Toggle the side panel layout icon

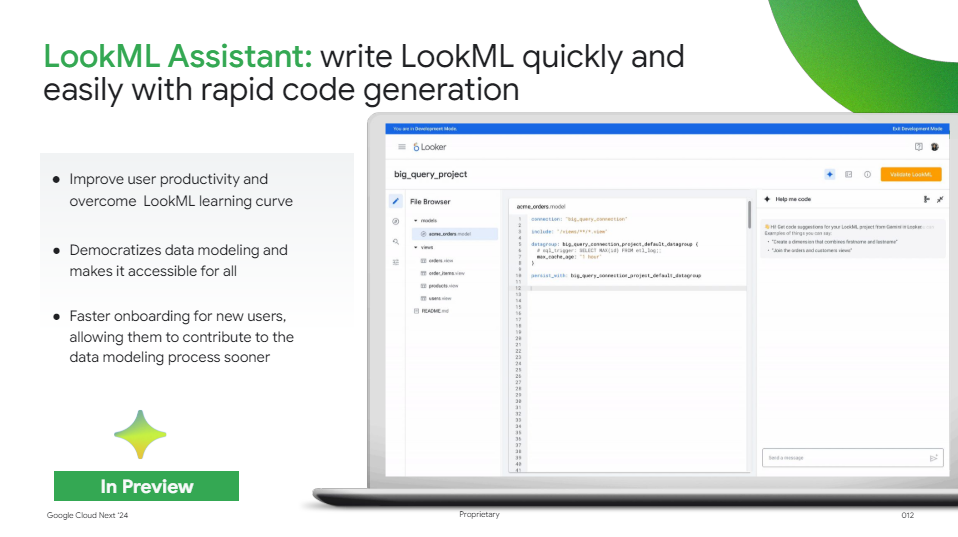[x=849, y=174]
